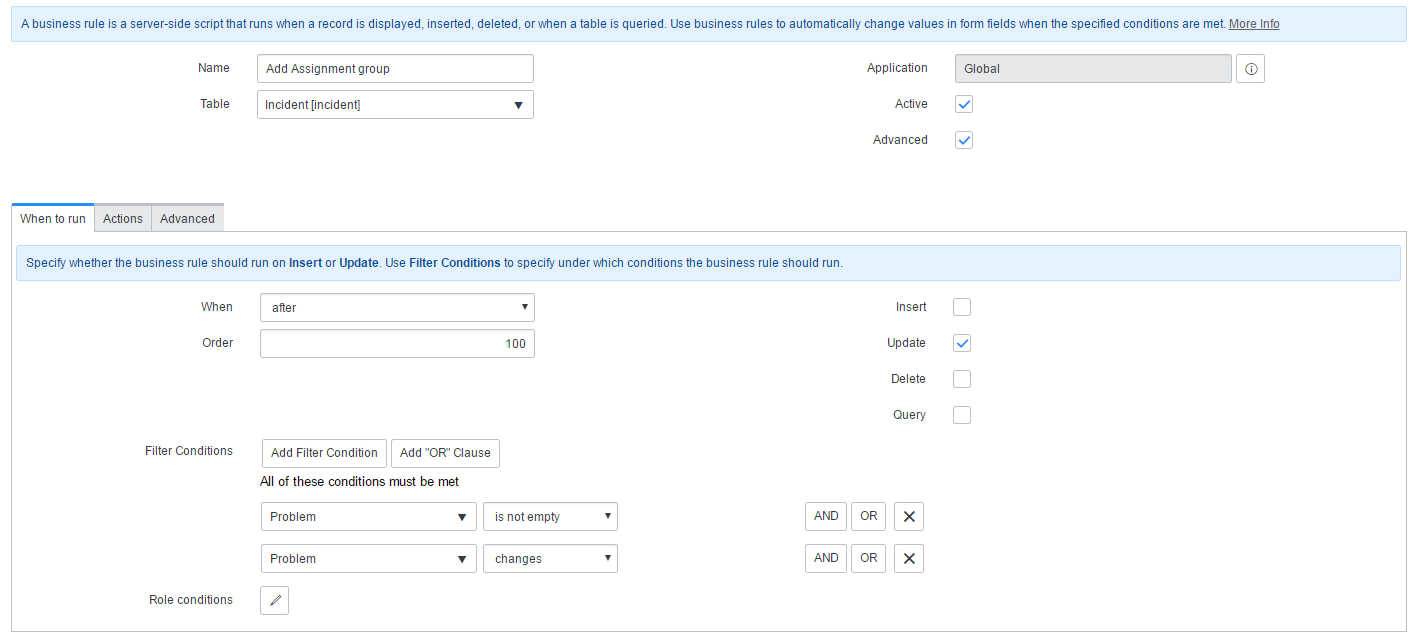This screenshot has height=634, width=1415.
Task: Check the Delete option
Action: (962, 379)
